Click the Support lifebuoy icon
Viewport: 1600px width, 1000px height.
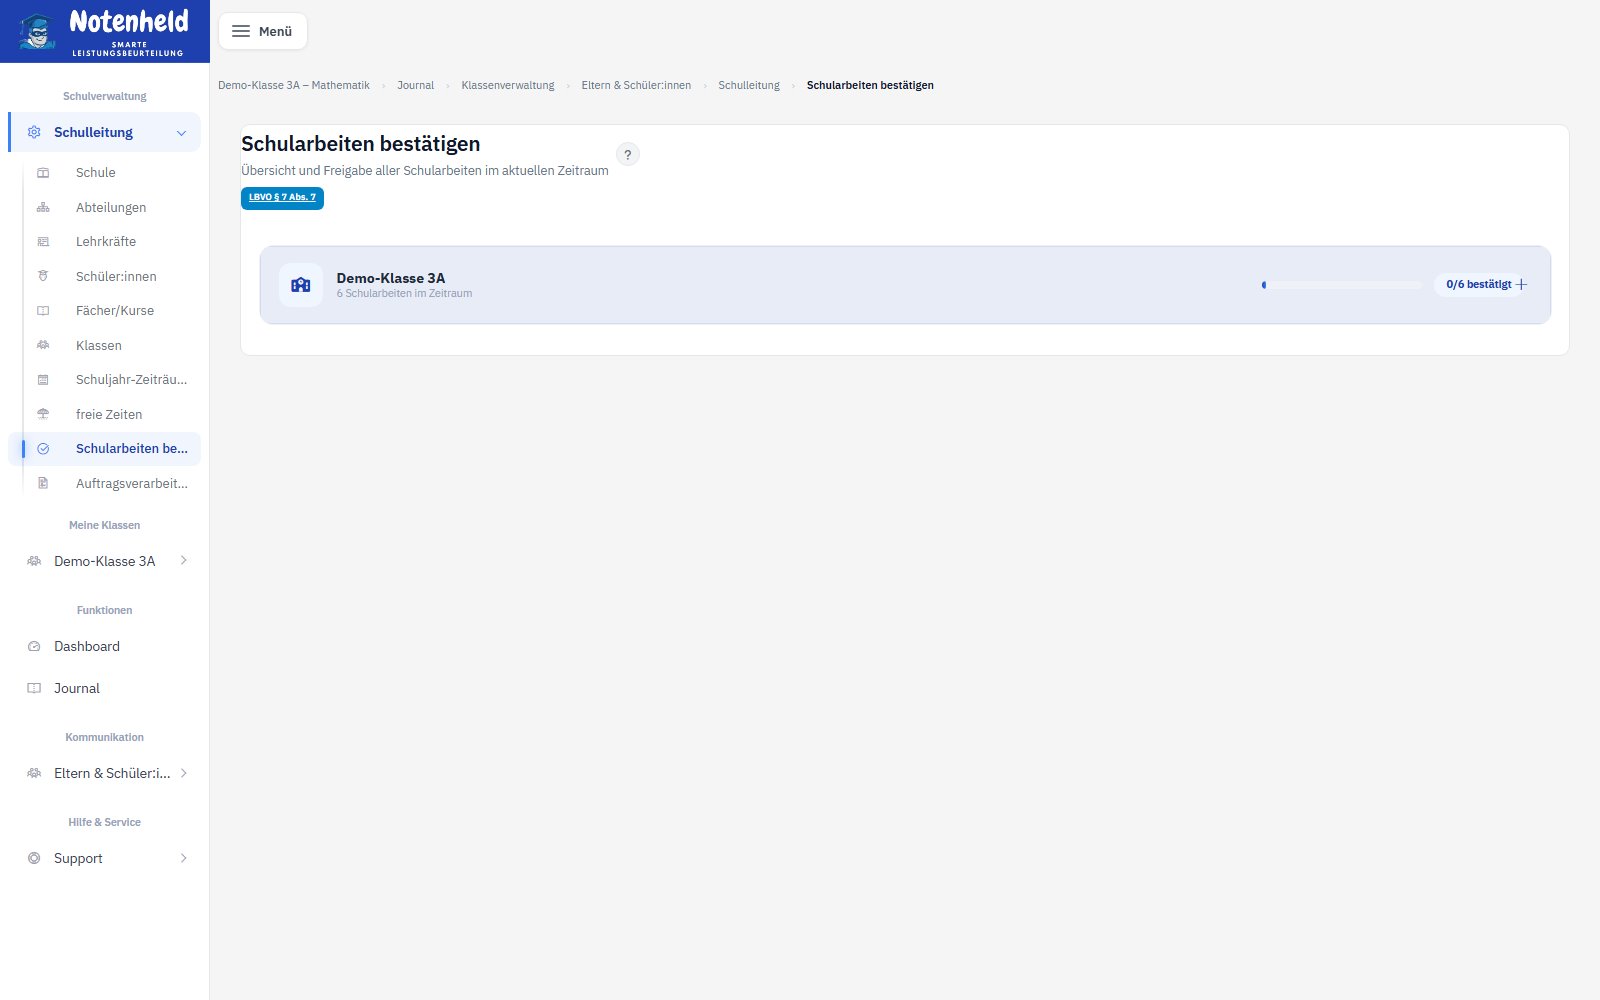click(34, 858)
